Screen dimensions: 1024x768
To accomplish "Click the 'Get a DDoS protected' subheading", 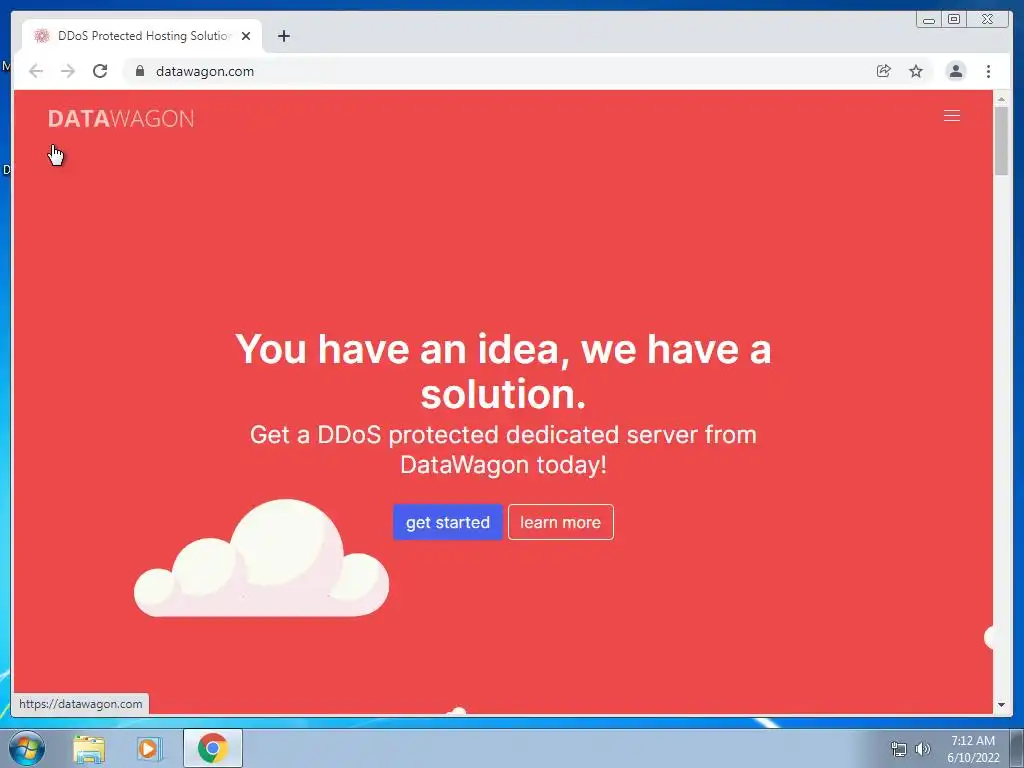I will click(x=503, y=449).
